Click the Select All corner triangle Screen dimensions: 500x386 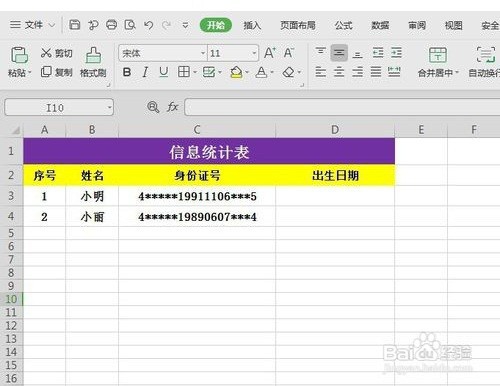pos(15,130)
